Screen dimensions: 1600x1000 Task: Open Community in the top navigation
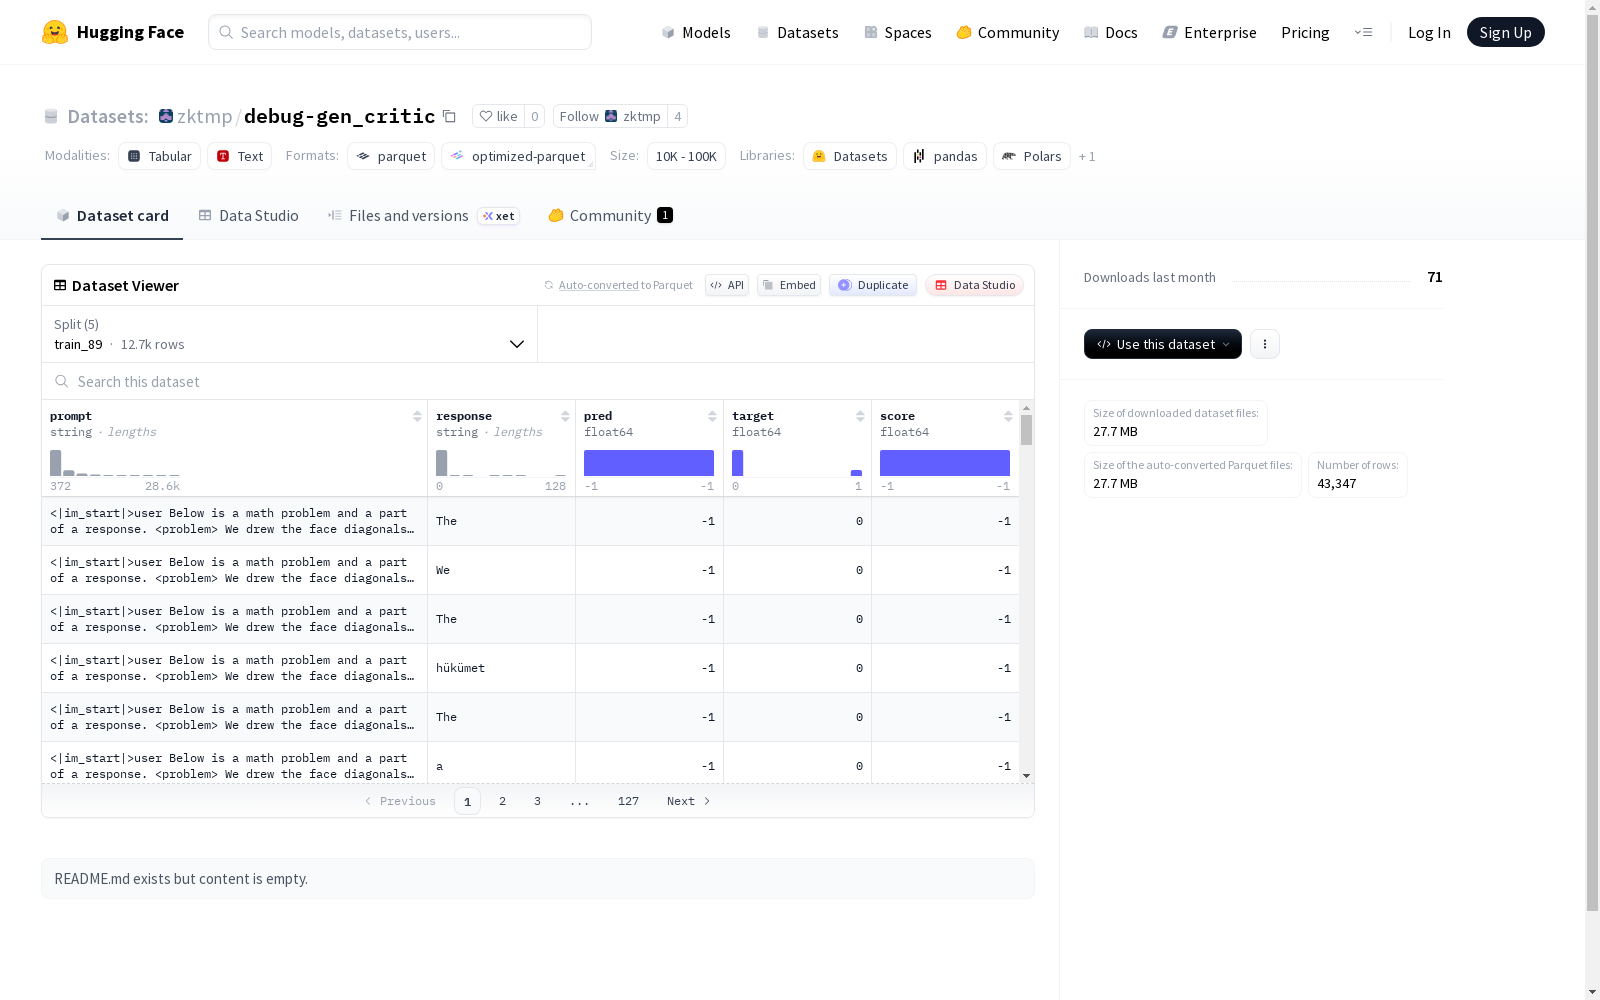(x=1008, y=32)
